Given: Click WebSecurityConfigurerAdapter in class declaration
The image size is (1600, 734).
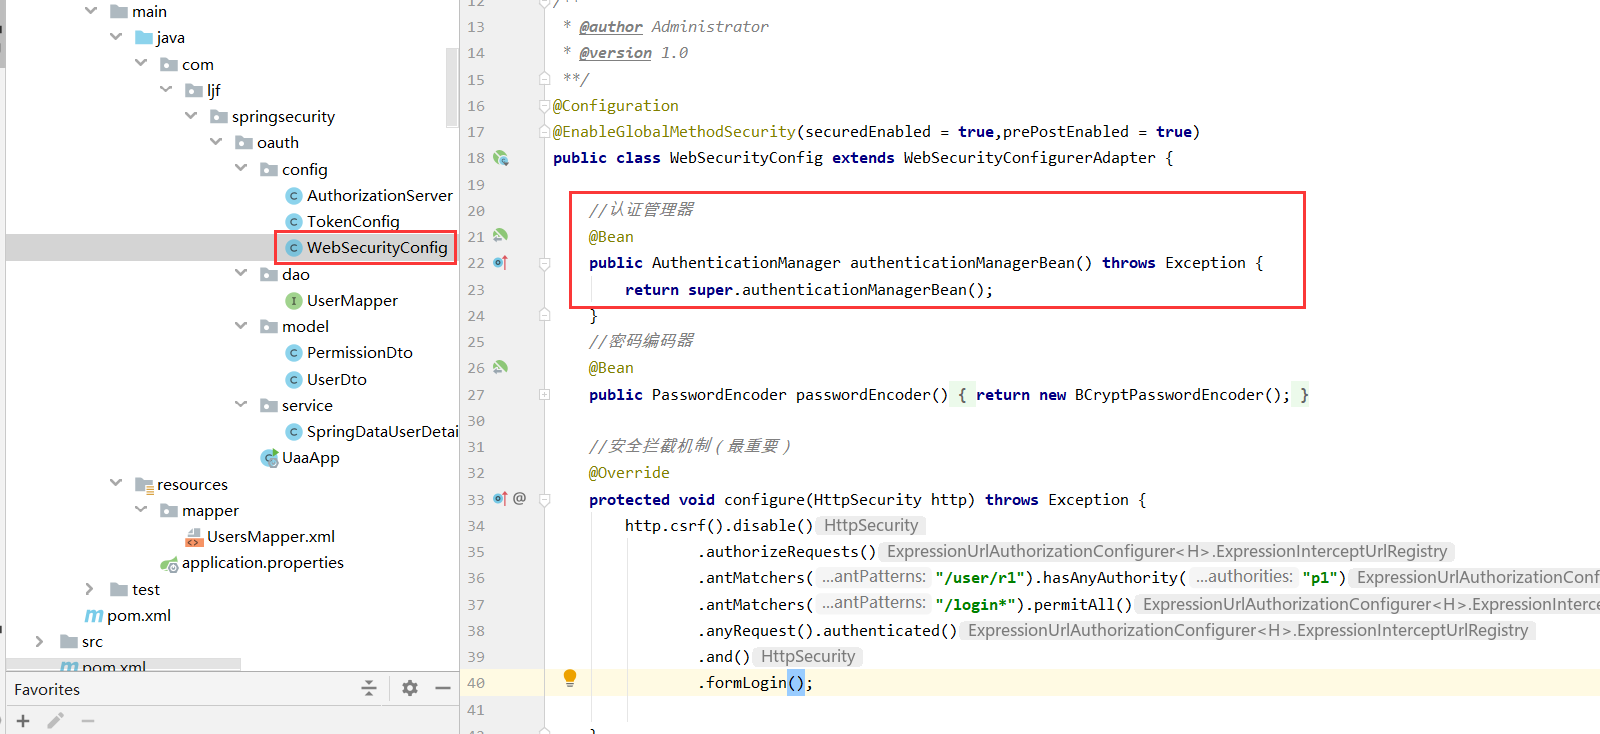Looking at the screenshot, I should click(x=1029, y=157).
